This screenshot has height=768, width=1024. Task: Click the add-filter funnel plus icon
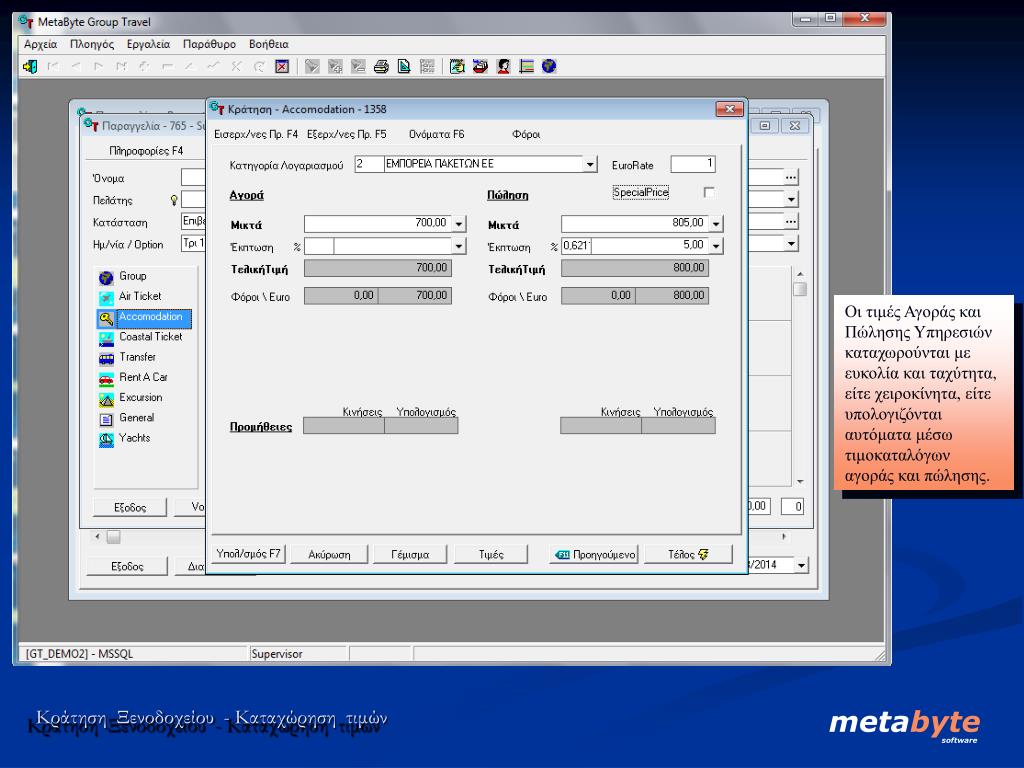tap(335, 66)
